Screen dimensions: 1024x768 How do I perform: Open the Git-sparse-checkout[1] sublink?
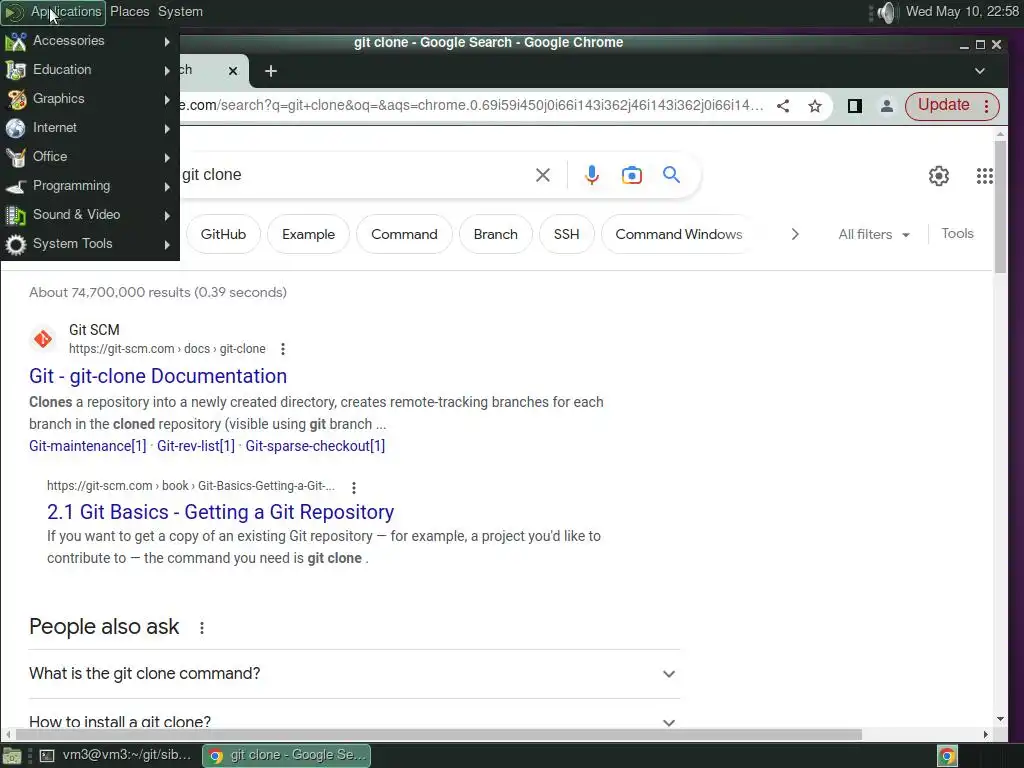point(315,446)
